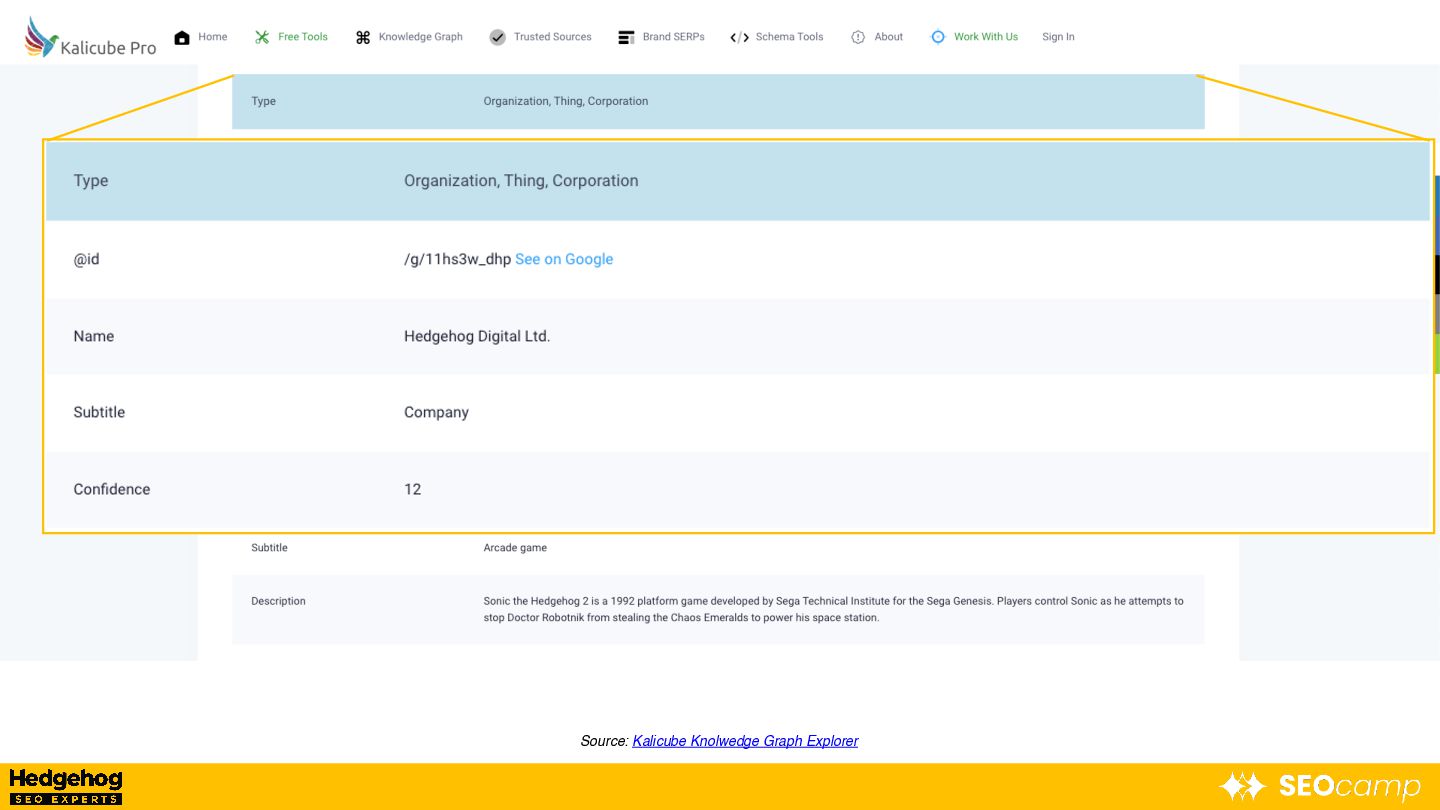Click the Hedgehog SEO Experts logo
This screenshot has height=810, width=1440.
point(66,787)
